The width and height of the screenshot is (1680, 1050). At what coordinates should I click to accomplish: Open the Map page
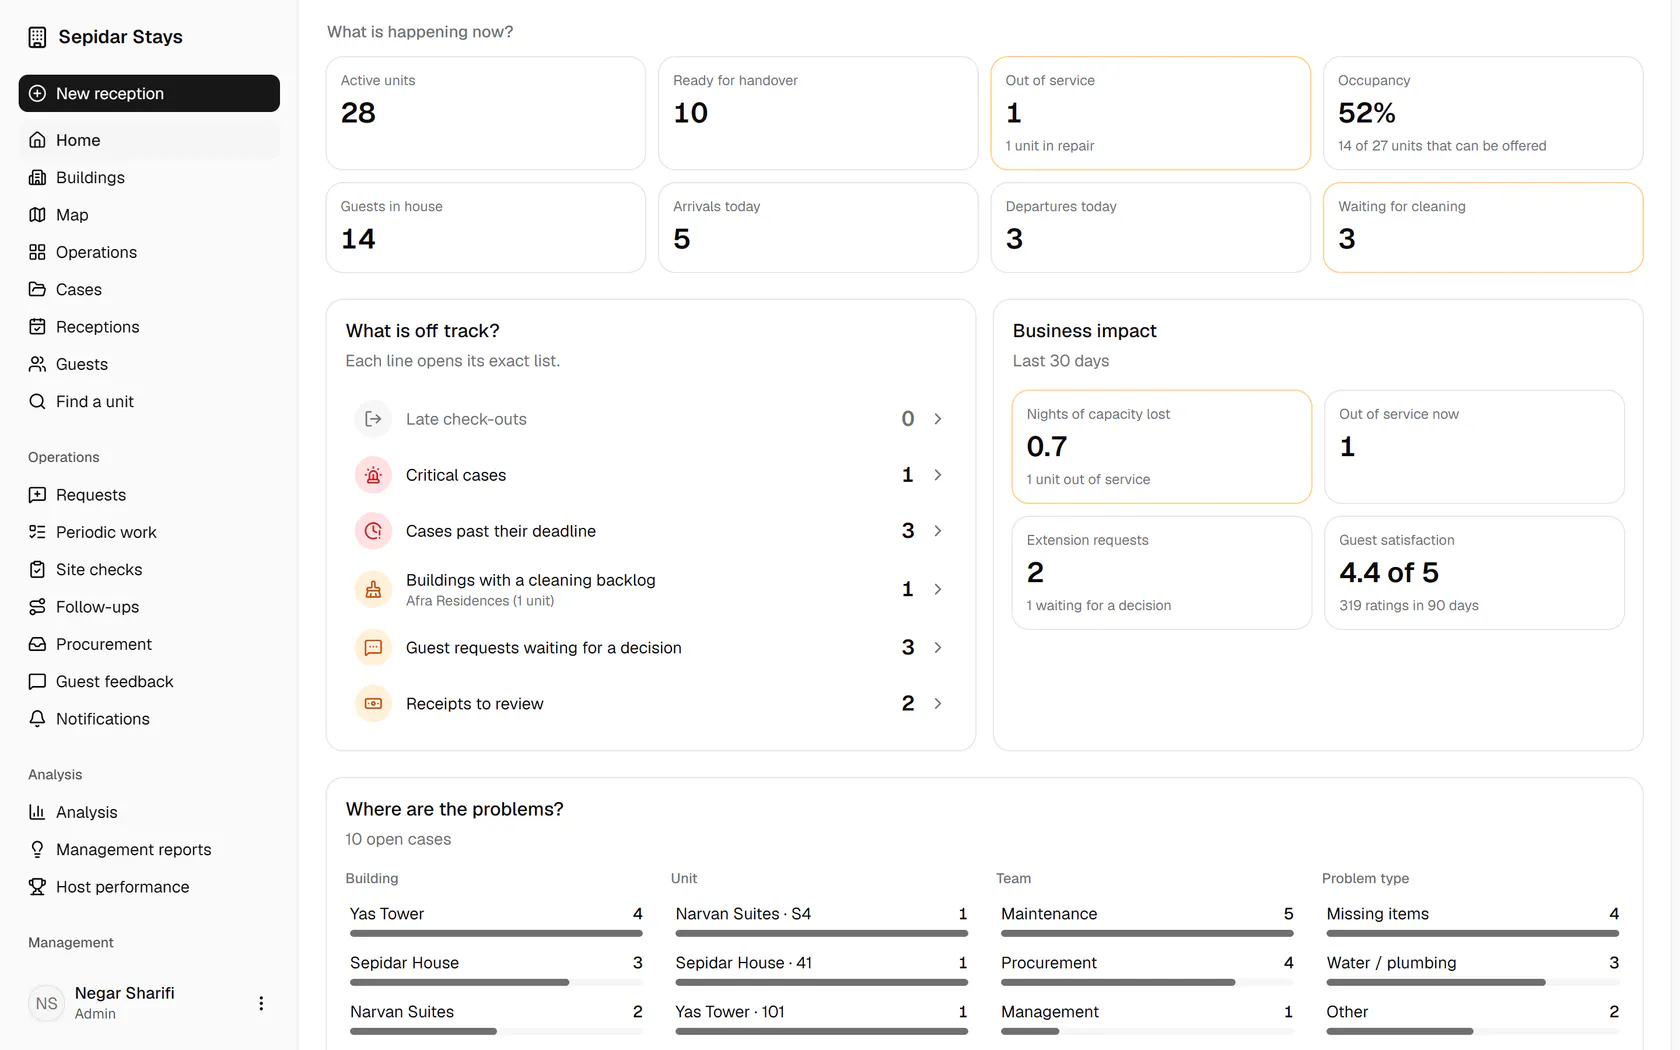pos(149,215)
